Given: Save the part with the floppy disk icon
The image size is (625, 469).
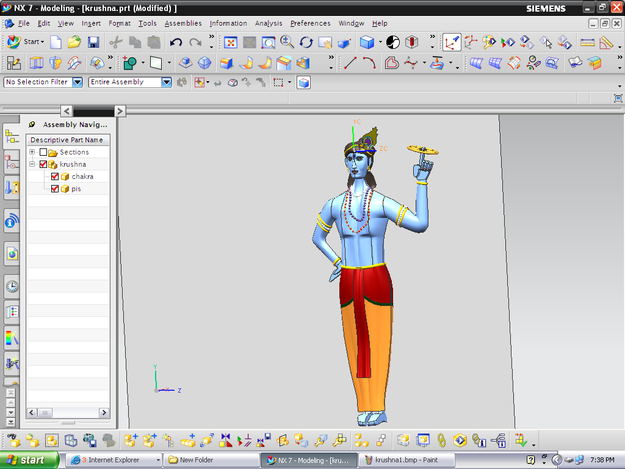Looking at the screenshot, I should [93, 42].
